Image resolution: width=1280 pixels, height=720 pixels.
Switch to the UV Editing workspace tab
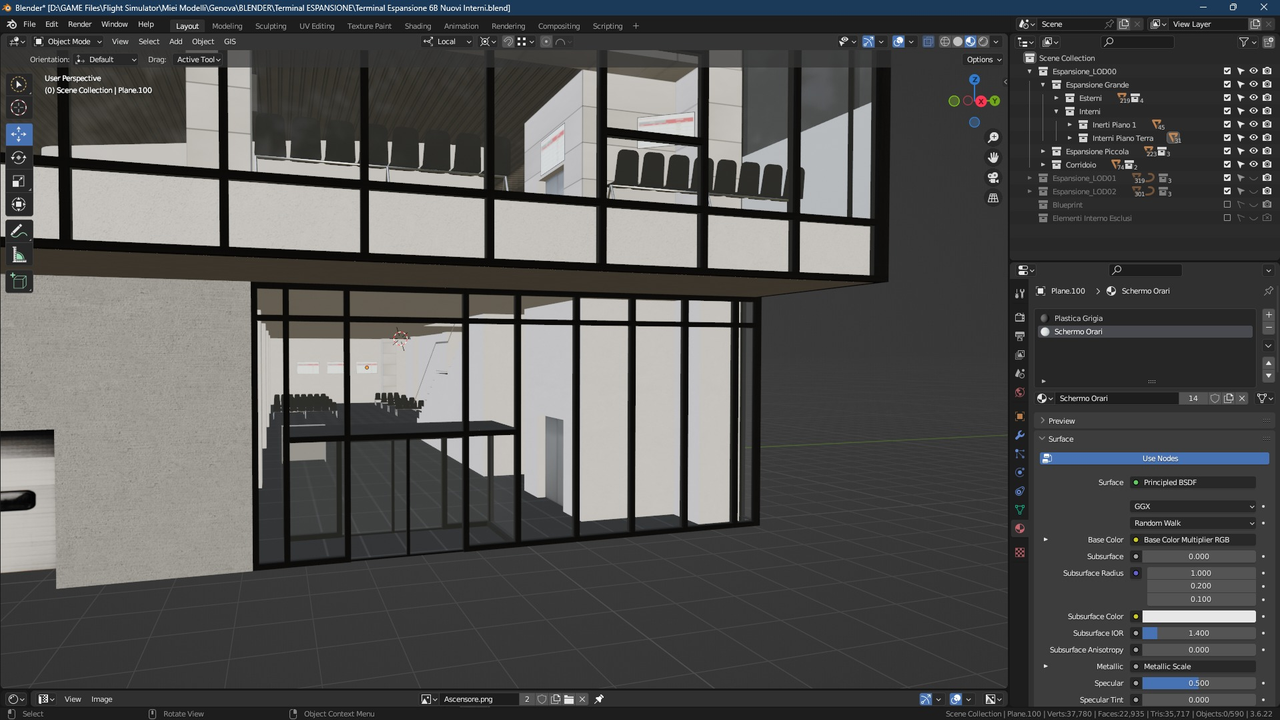[316, 26]
